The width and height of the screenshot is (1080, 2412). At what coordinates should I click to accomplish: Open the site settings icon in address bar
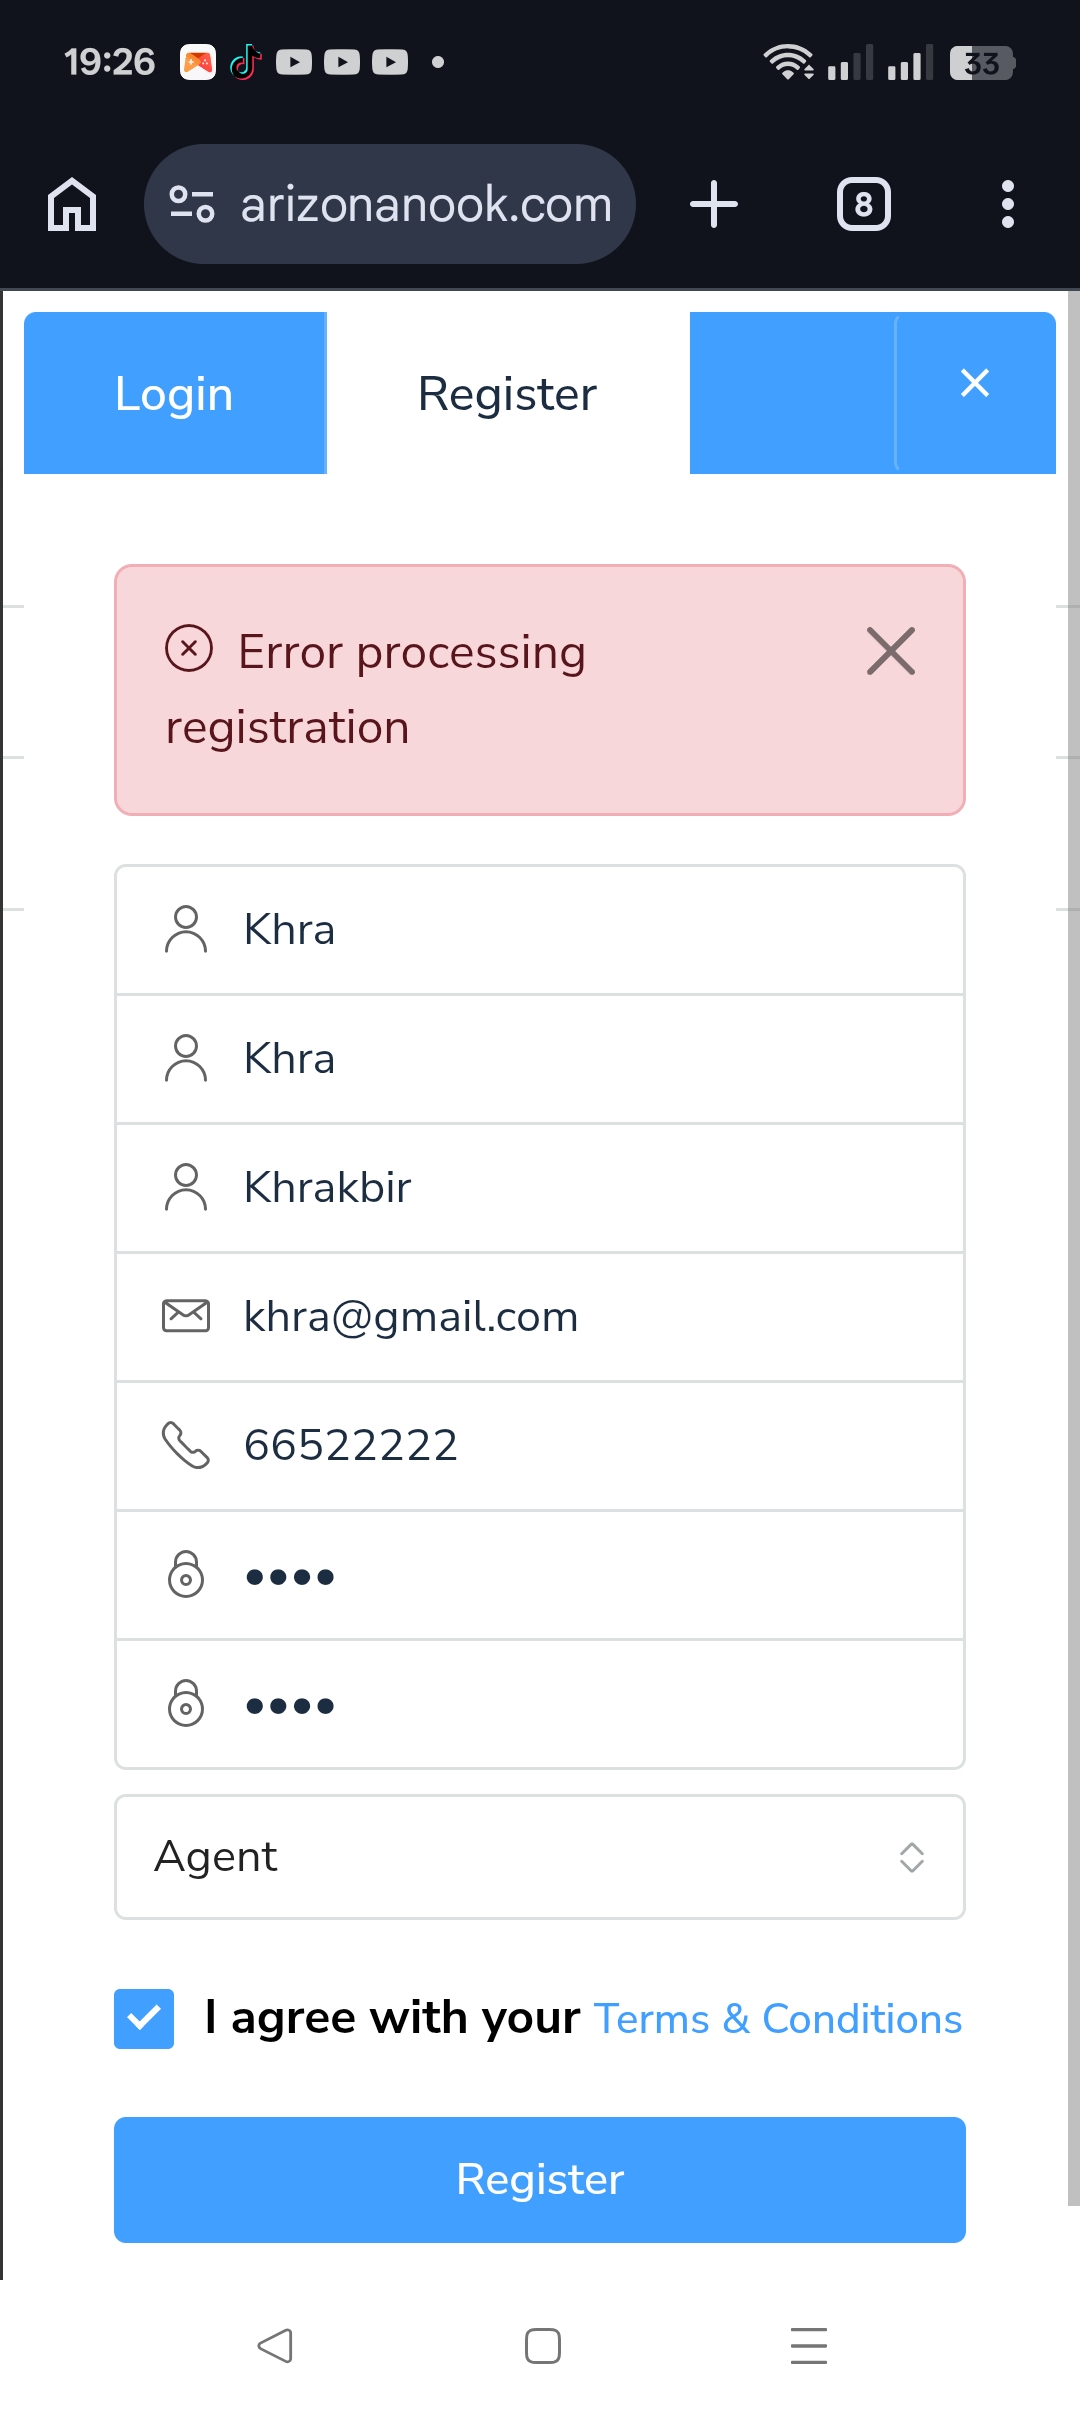click(x=191, y=204)
